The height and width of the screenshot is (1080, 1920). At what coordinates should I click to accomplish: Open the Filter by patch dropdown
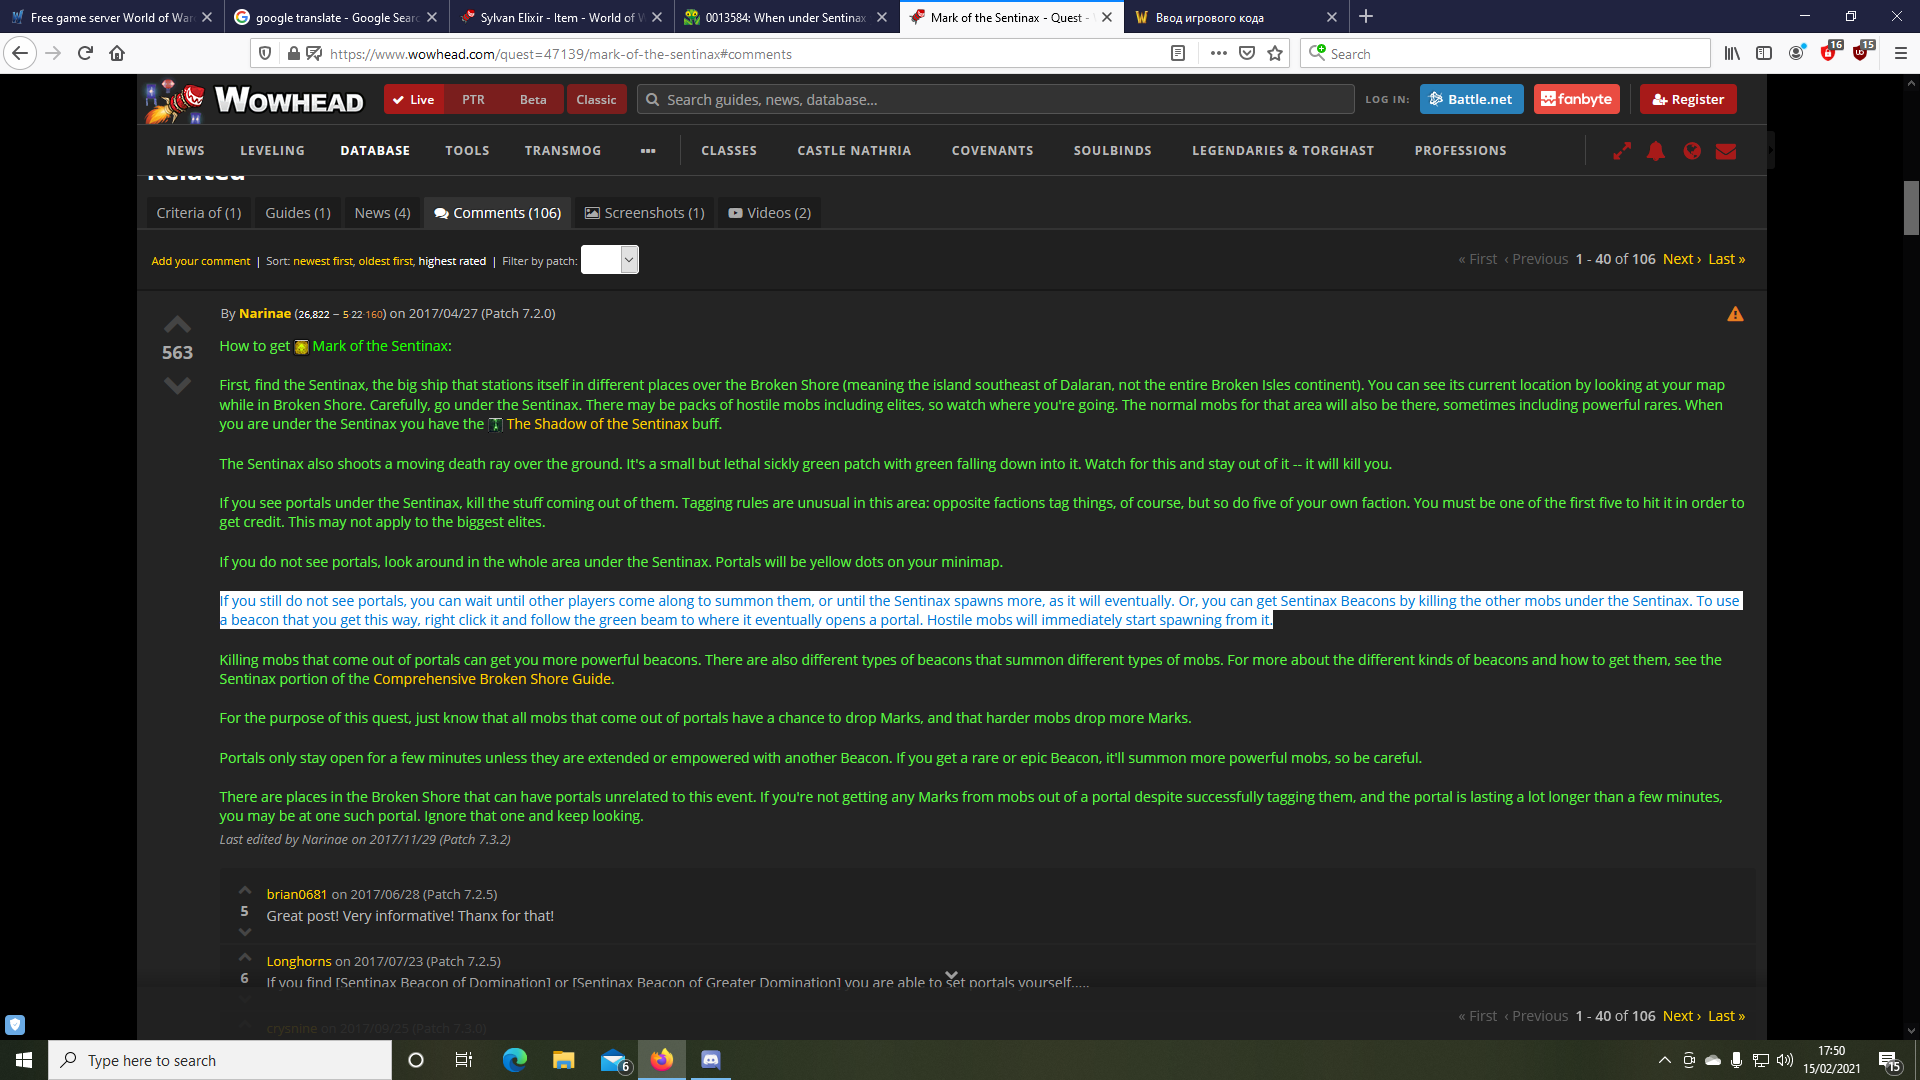click(610, 260)
